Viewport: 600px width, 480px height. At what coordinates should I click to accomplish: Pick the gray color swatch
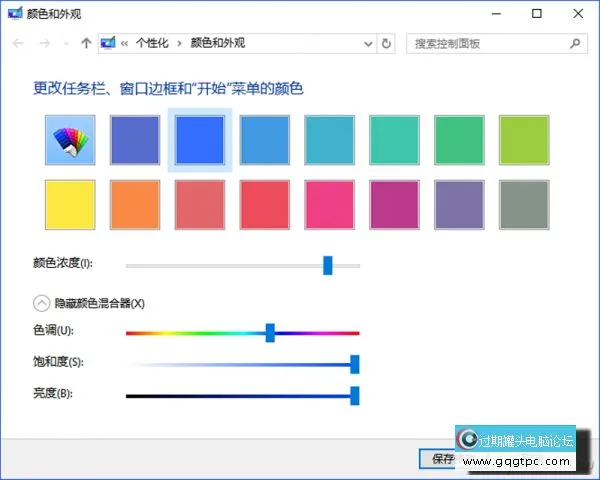click(524, 205)
